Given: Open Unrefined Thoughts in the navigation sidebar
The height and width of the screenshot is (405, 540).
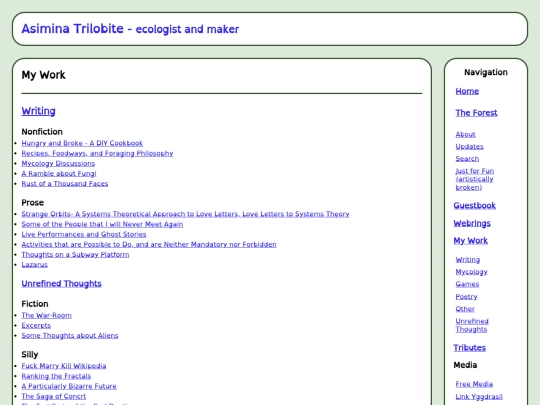Looking at the screenshot, I should (472, 325).
